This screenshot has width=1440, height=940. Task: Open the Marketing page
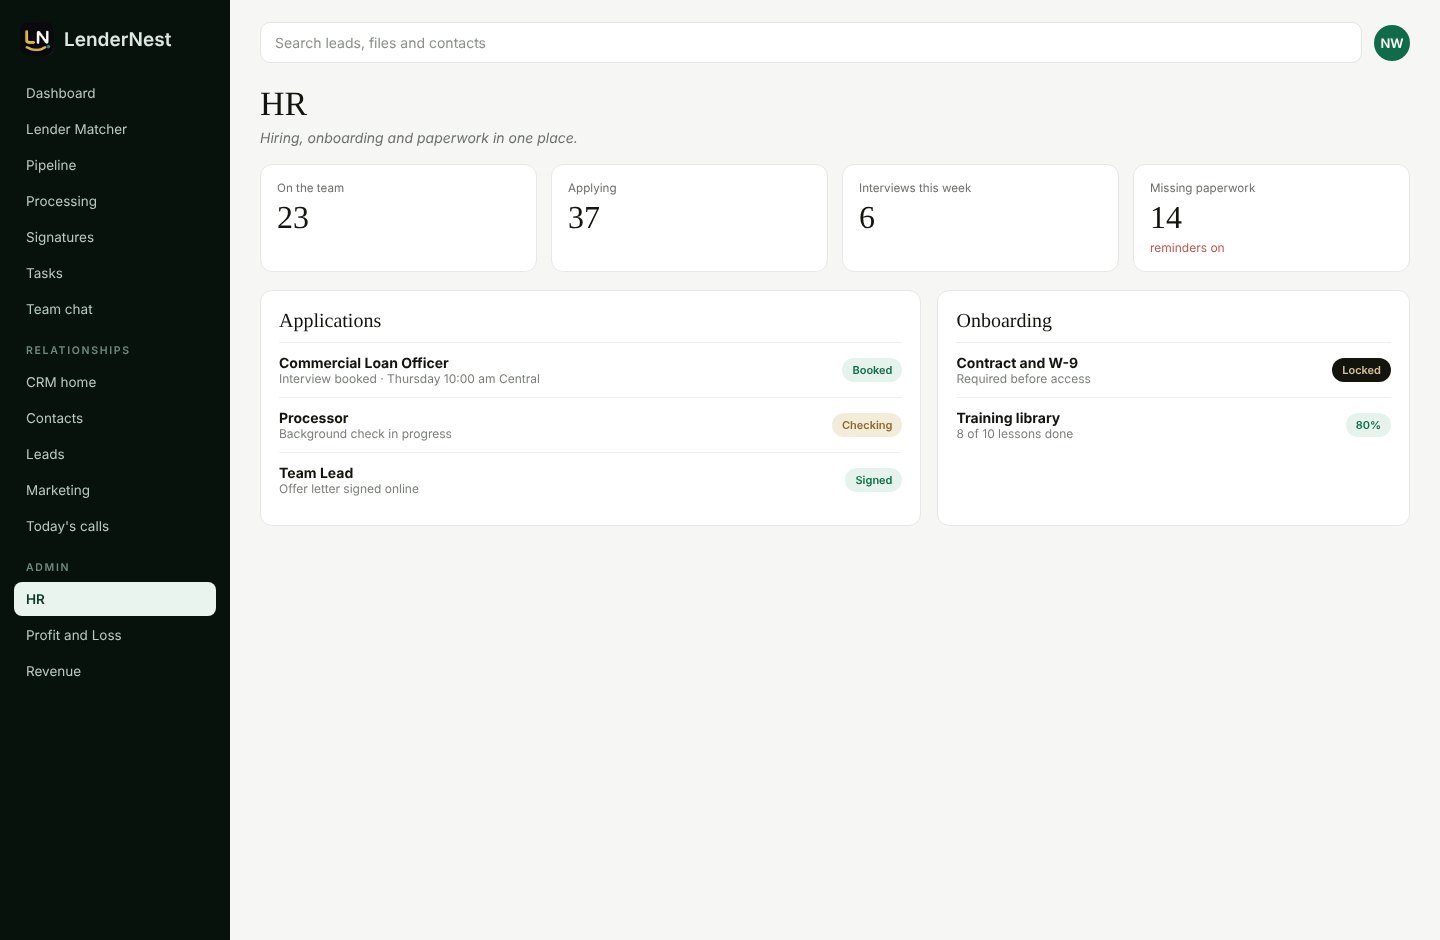(115, 490)
